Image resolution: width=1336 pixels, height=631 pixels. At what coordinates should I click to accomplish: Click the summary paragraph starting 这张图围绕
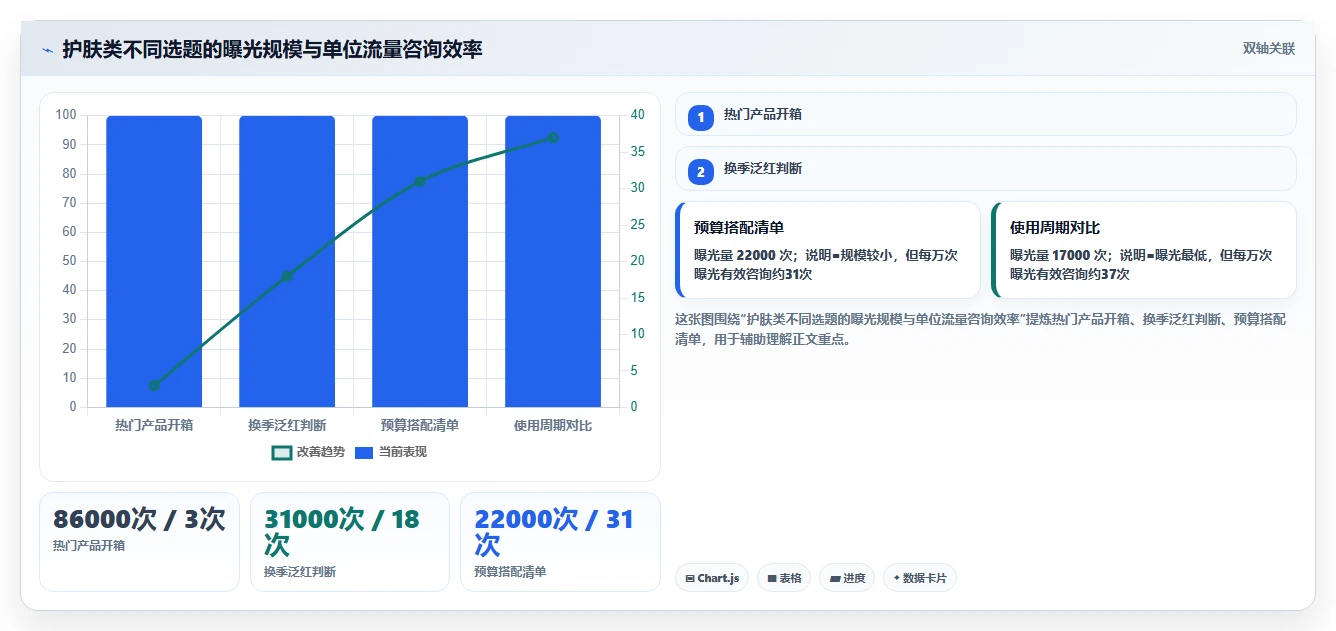click(981, 329)
